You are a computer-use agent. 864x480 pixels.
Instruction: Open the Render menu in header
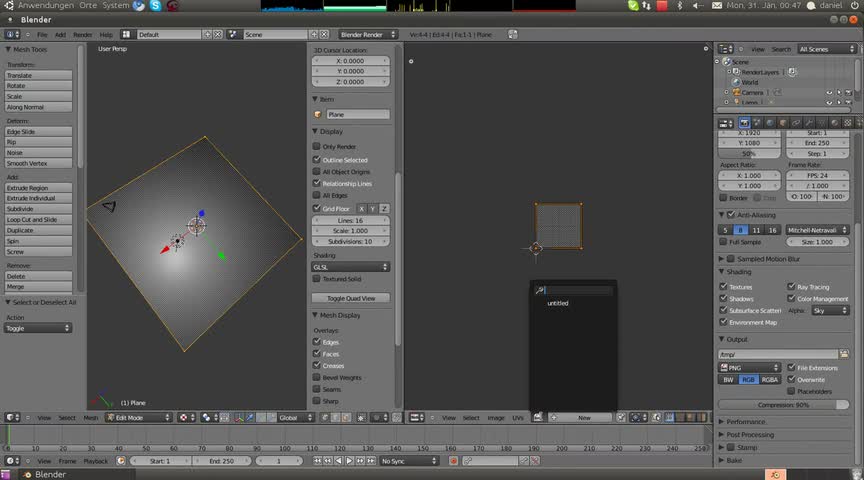82,34
